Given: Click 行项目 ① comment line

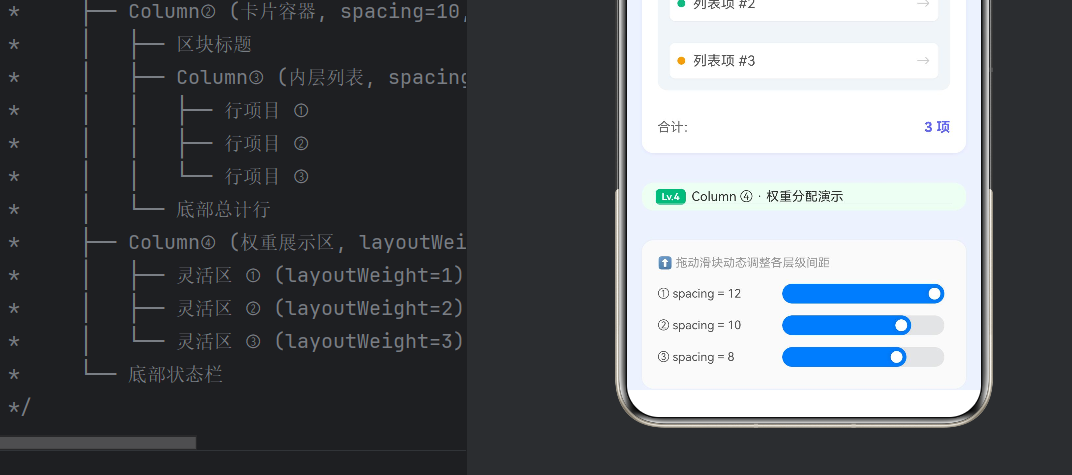Looking at the screenshot, I should 267,111.
